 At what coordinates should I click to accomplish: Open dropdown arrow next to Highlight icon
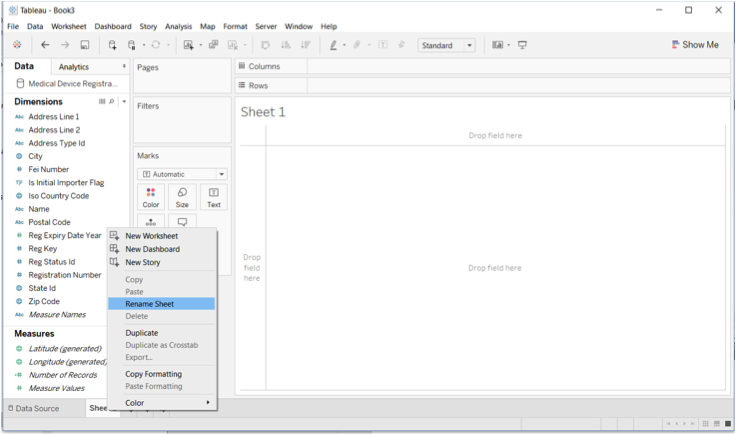(x=344, y=45)
